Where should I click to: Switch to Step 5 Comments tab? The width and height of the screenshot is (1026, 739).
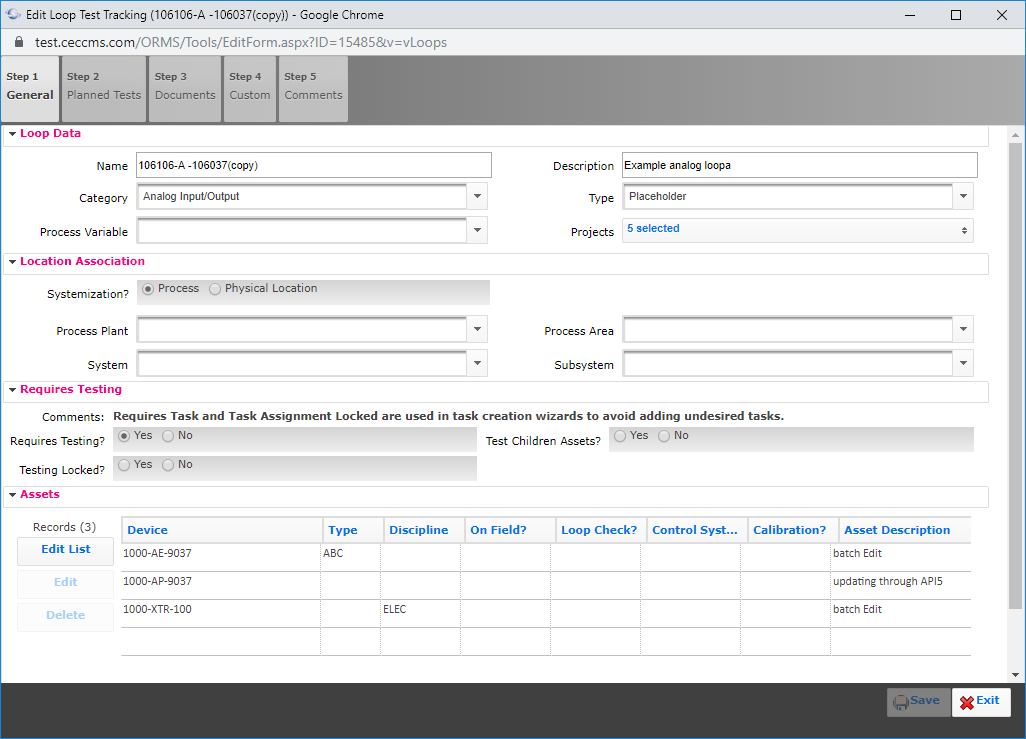(x=313, y=88)
